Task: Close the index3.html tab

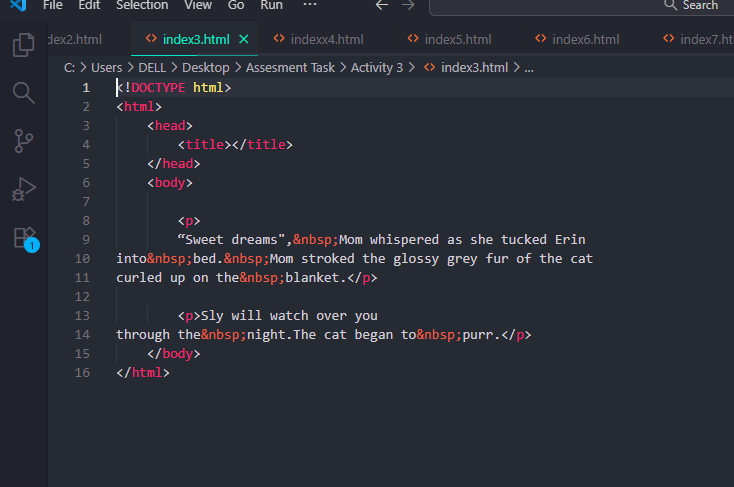Action: (x=244, y=40)
